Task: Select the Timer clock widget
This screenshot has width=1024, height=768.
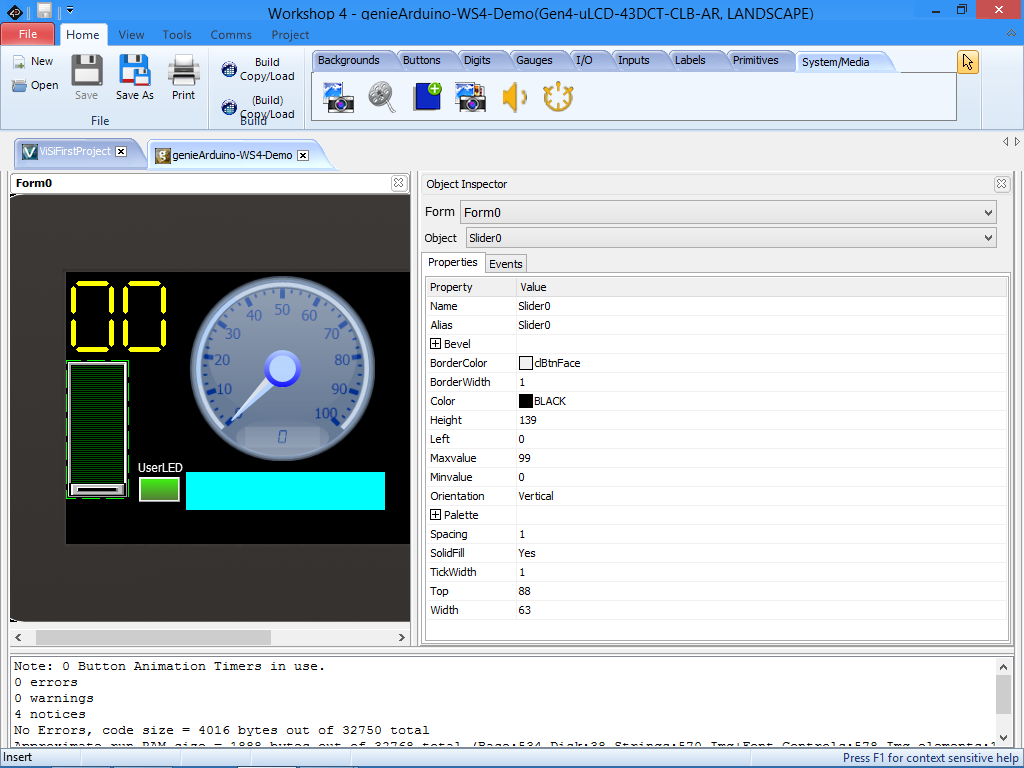Action: 558,97
